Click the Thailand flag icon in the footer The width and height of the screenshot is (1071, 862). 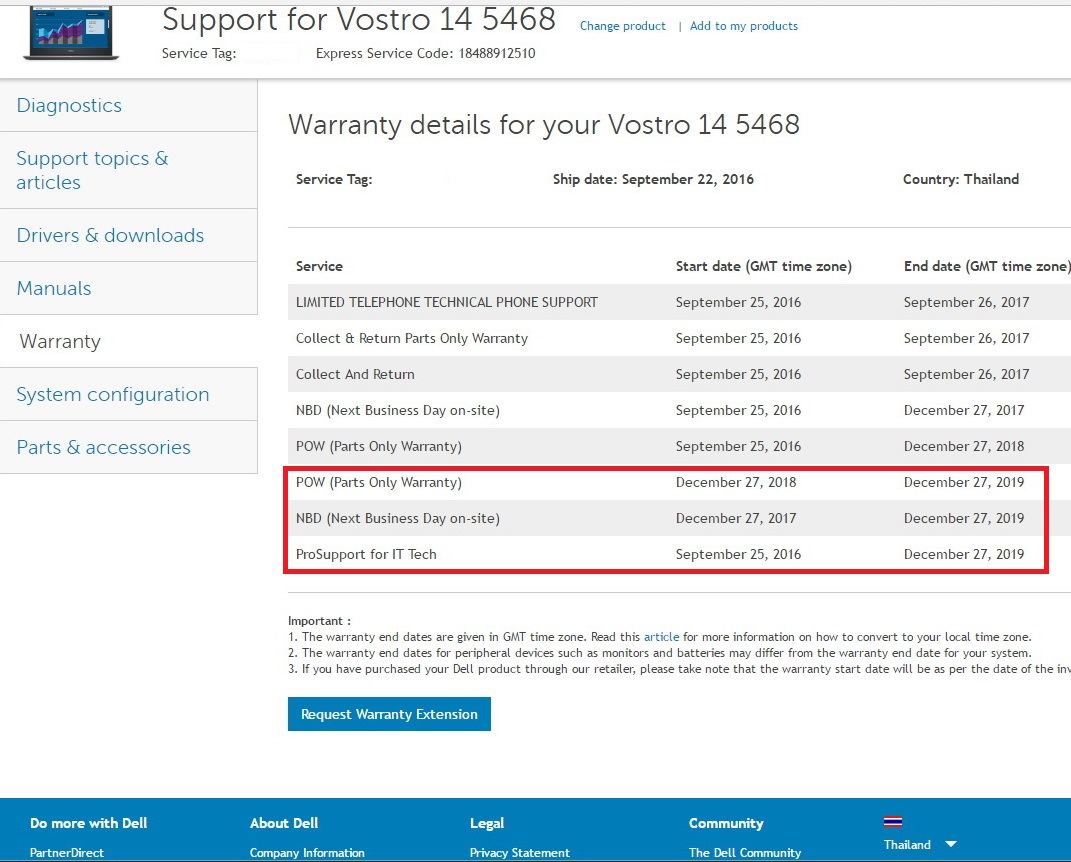(x=893, y=822)
